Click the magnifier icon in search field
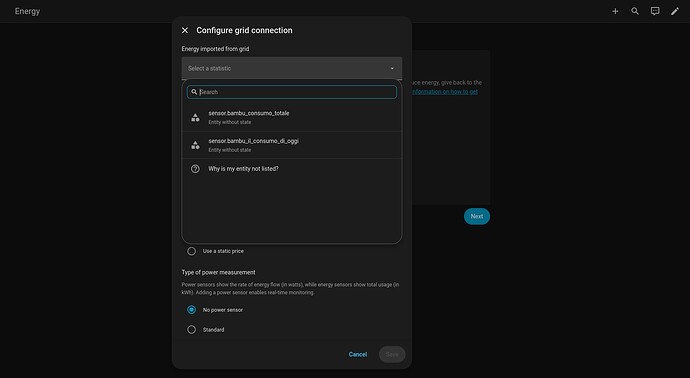The width and height of the screenshot is (690, 378). [194, 92]
